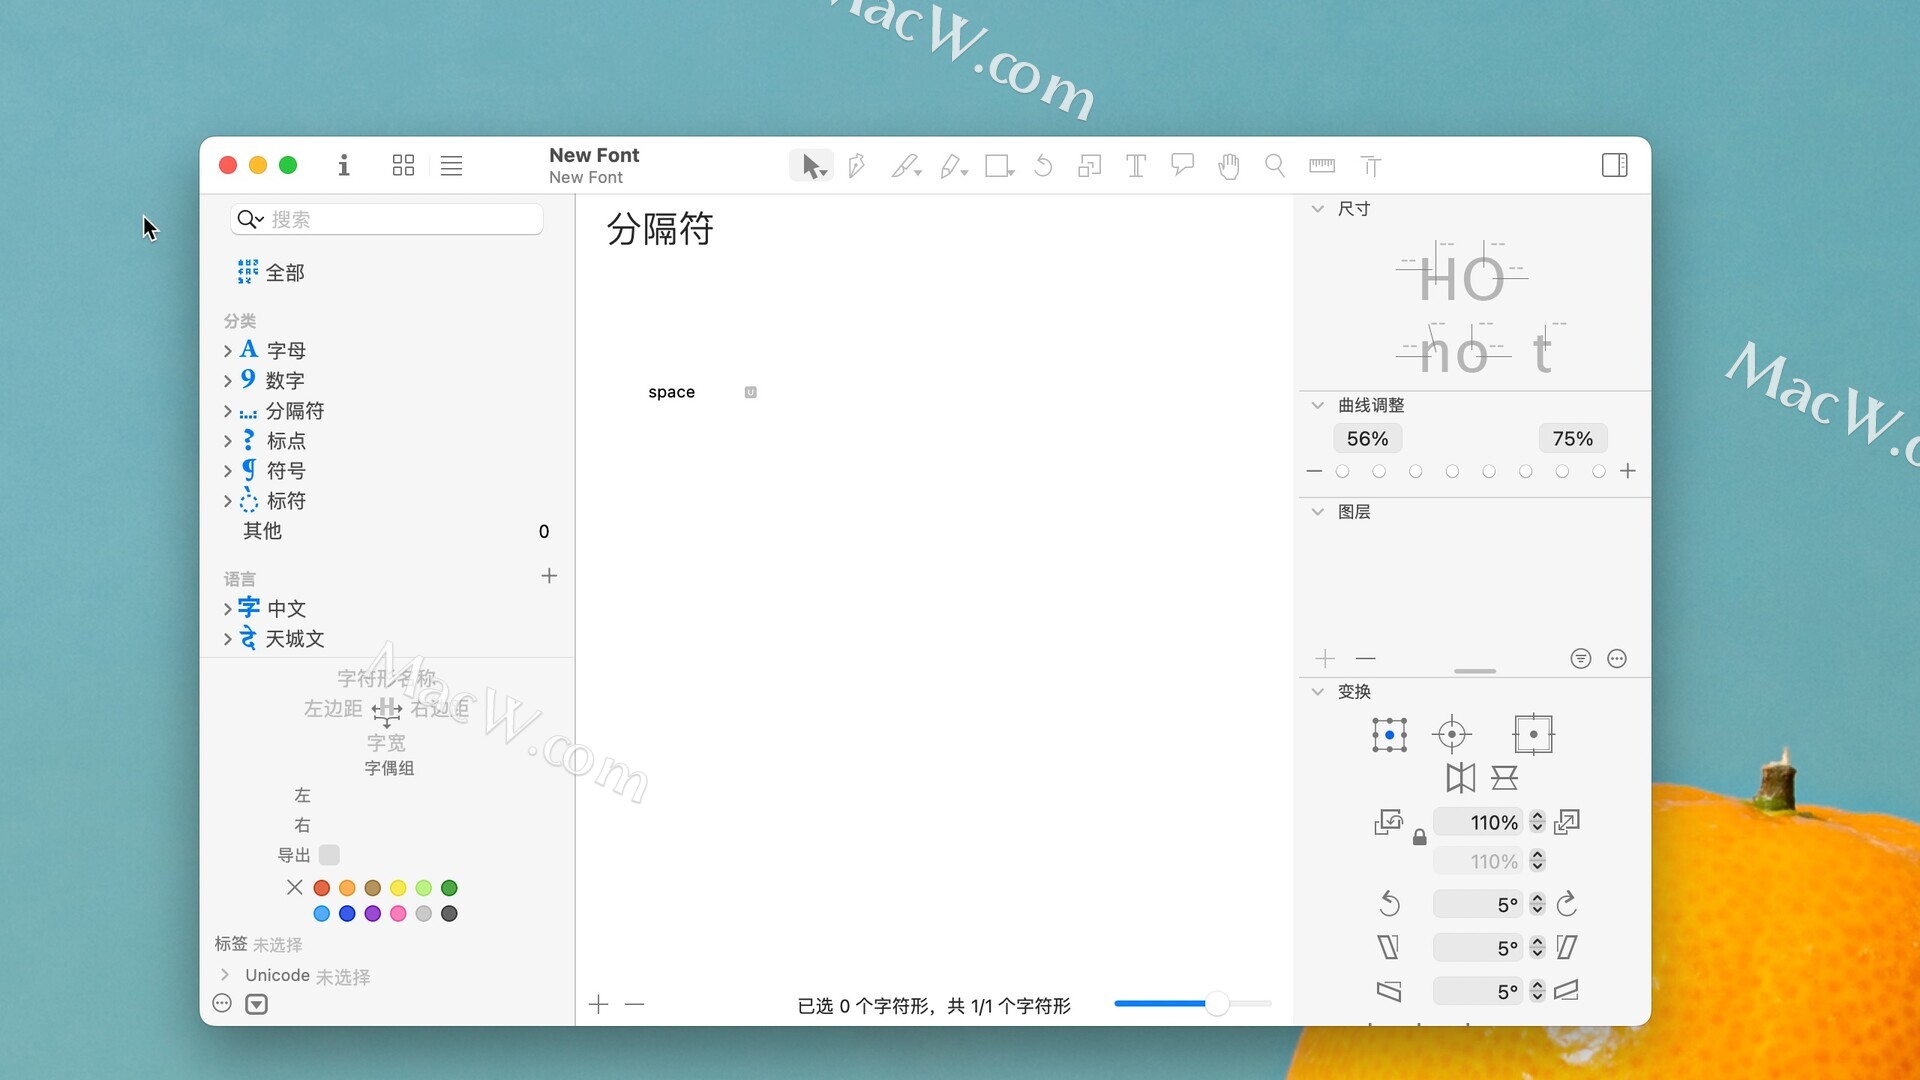Rotate selection clockwise by 5°
This screenshot has width=1920, height=1080.
click(x=1567, y=904)
